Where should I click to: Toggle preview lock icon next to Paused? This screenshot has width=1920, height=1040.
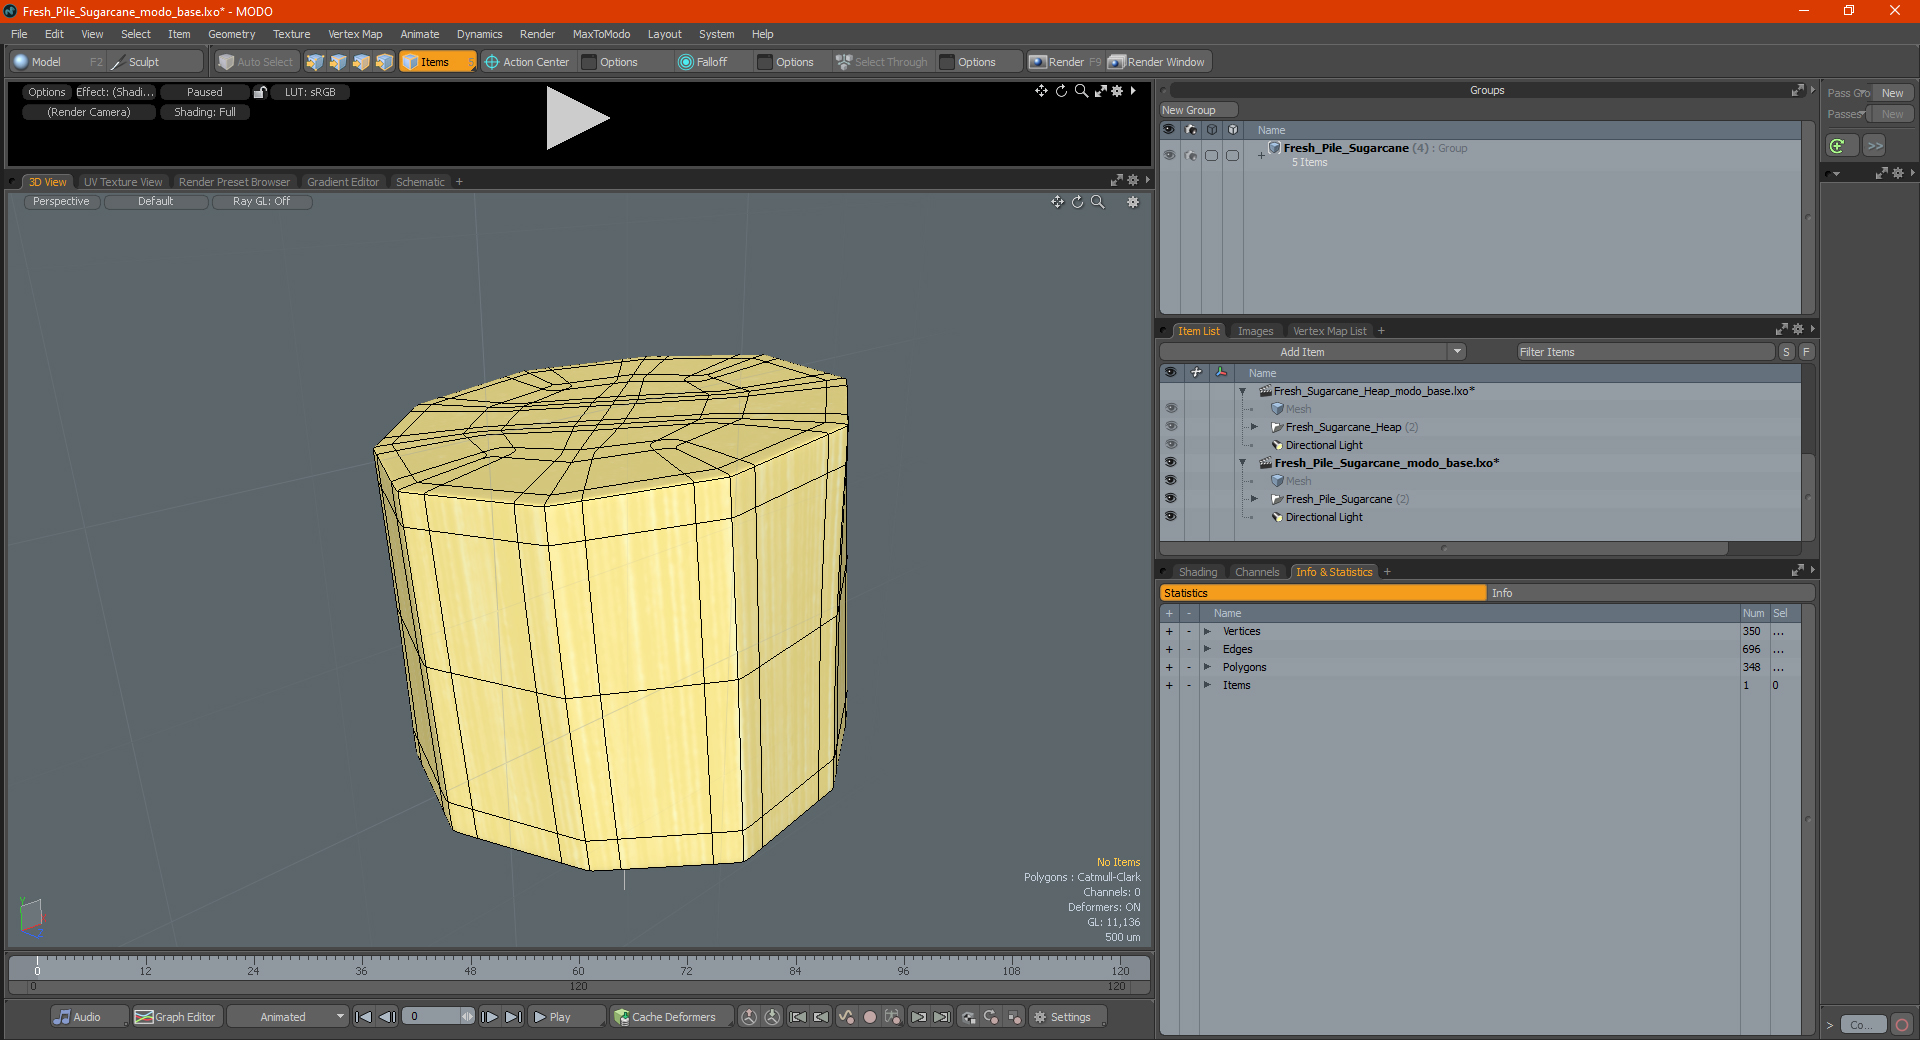tap(260, 92)
